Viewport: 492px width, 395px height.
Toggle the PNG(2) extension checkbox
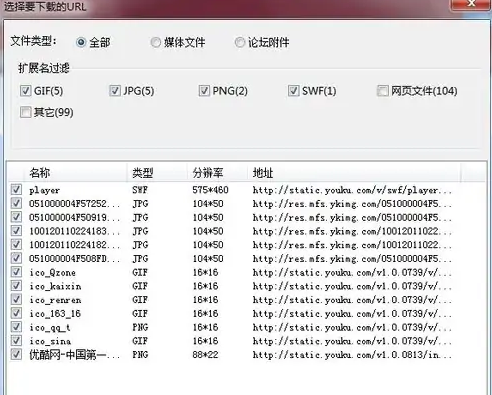pyautogui.click(x=204, y=90)
